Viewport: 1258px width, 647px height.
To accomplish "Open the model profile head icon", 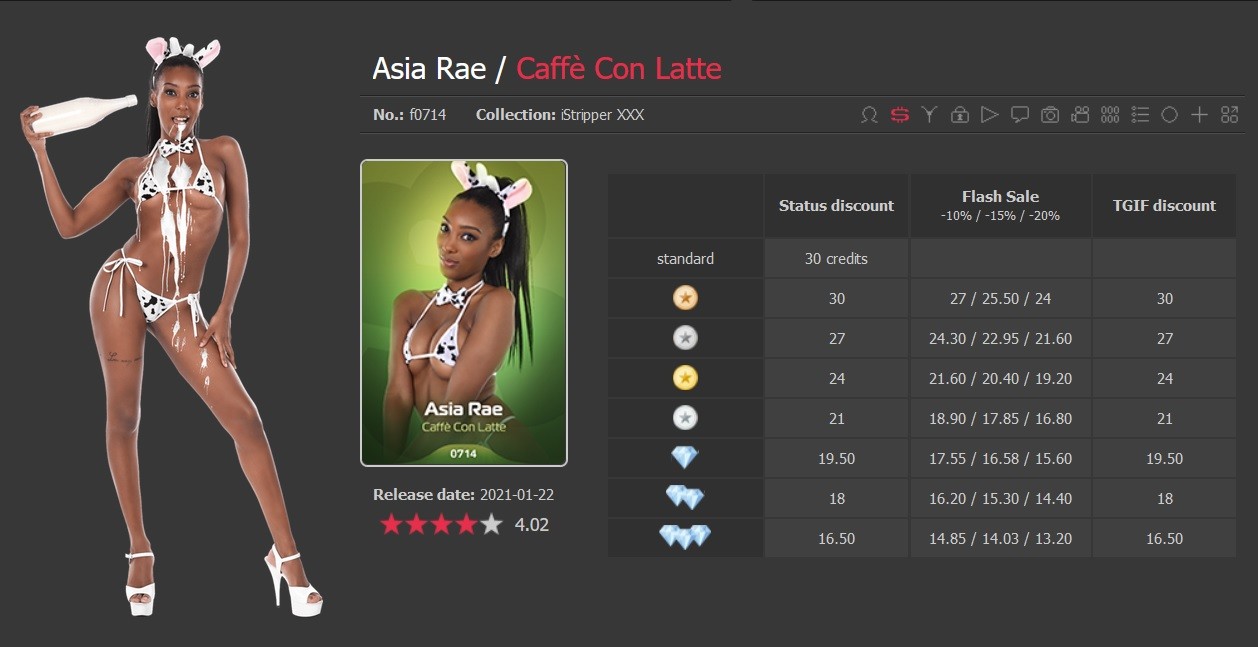I will click(869, 115).
